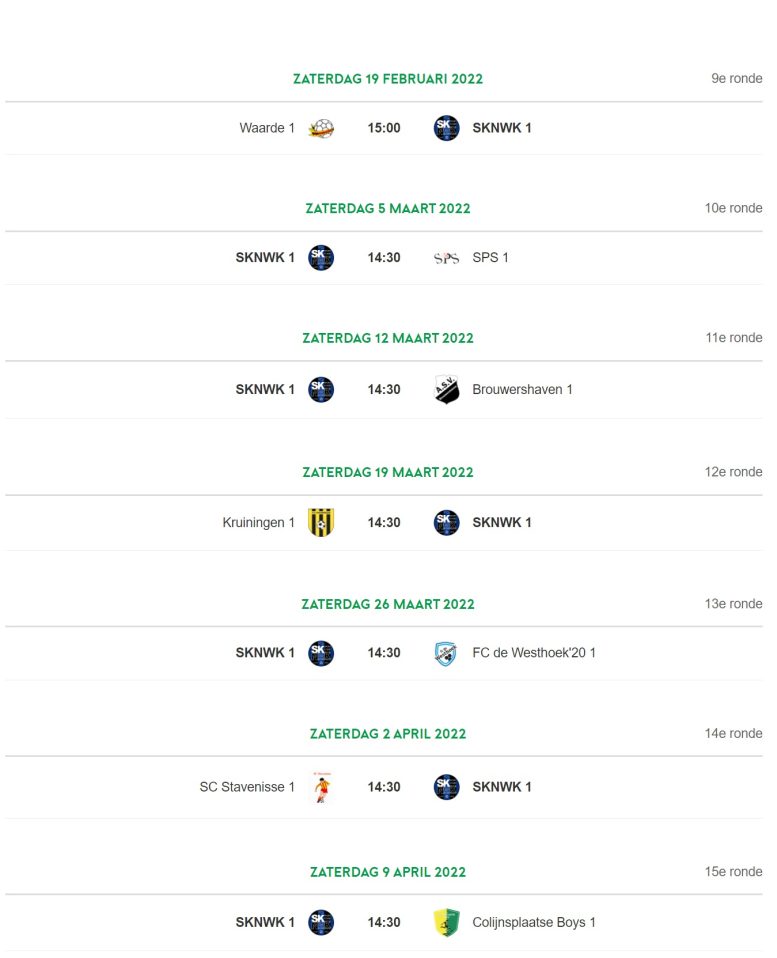Click the Kruiningen yellow-black striped crest
The height and width of the screenshot is (958, 777).
coord(321,522)
